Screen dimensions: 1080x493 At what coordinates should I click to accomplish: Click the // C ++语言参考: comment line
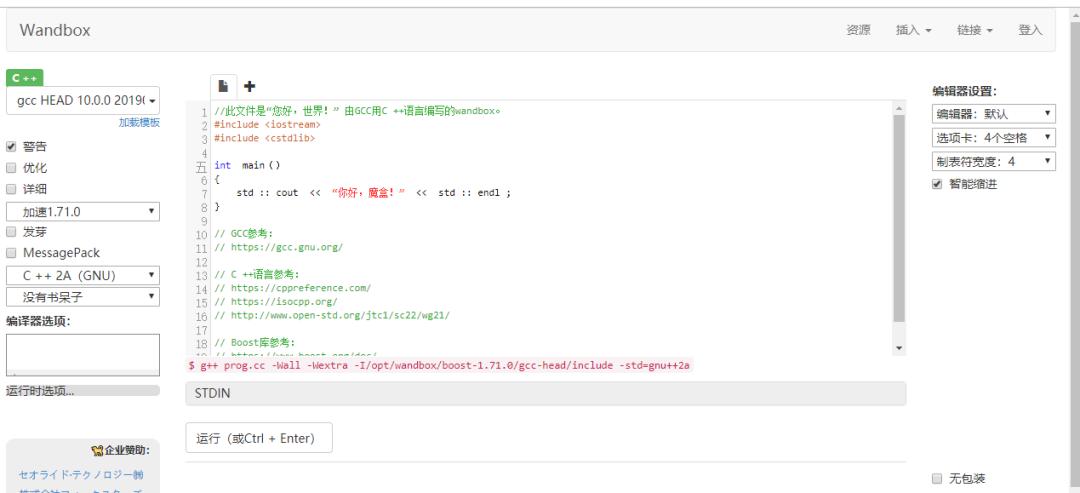pos(257,274)
